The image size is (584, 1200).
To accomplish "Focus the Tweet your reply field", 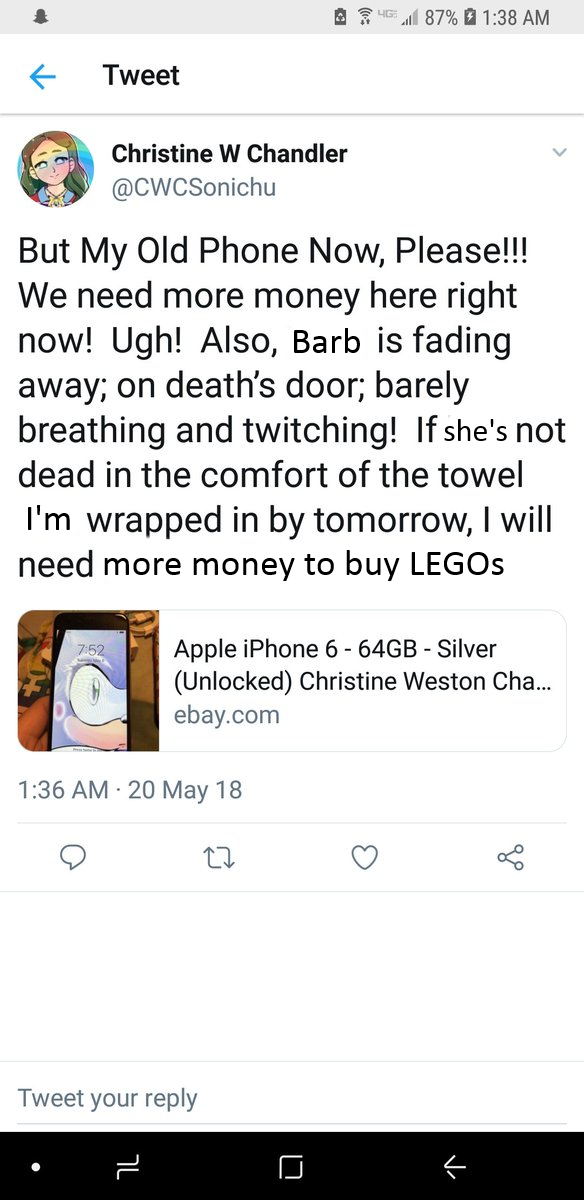I will click(x=292, y=1097).
